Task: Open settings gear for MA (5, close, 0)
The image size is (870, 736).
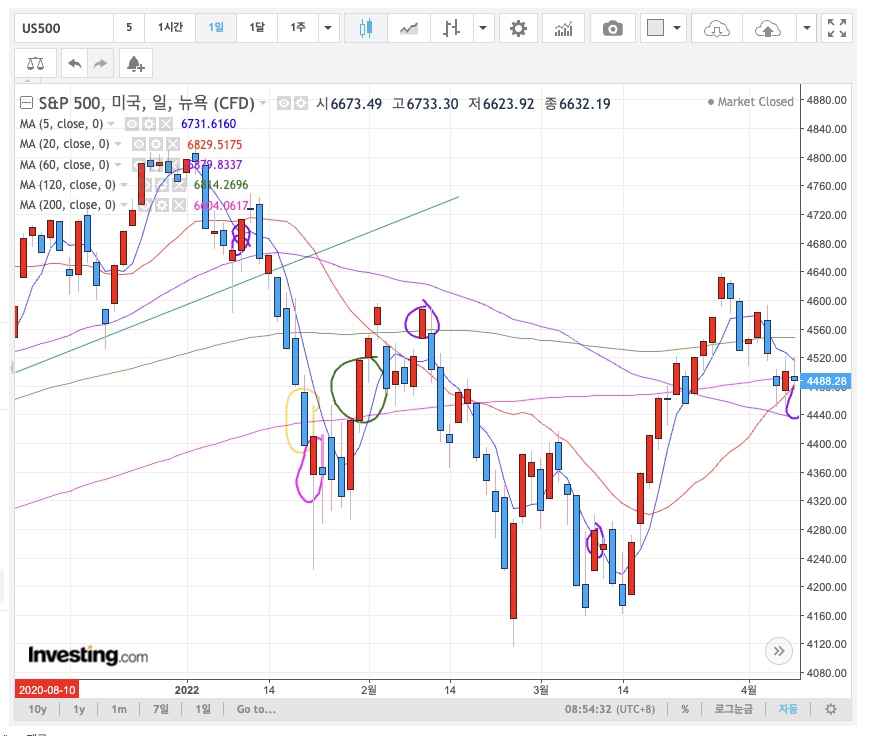Action: click(149, 124)
